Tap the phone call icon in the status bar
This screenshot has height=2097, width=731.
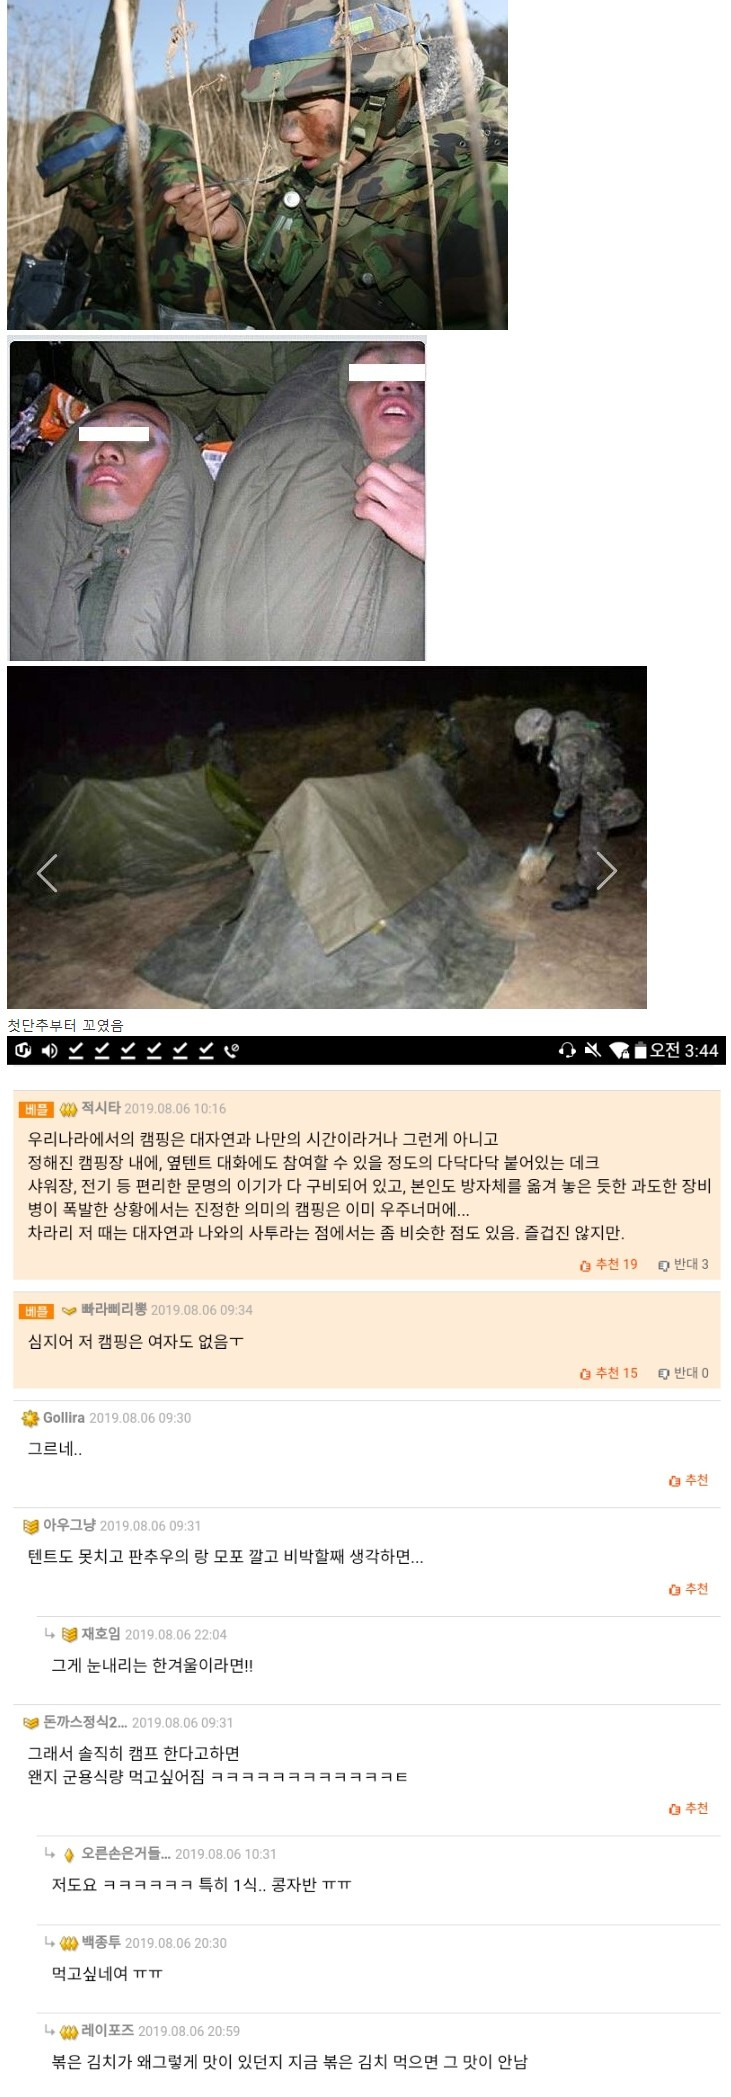231,1050
